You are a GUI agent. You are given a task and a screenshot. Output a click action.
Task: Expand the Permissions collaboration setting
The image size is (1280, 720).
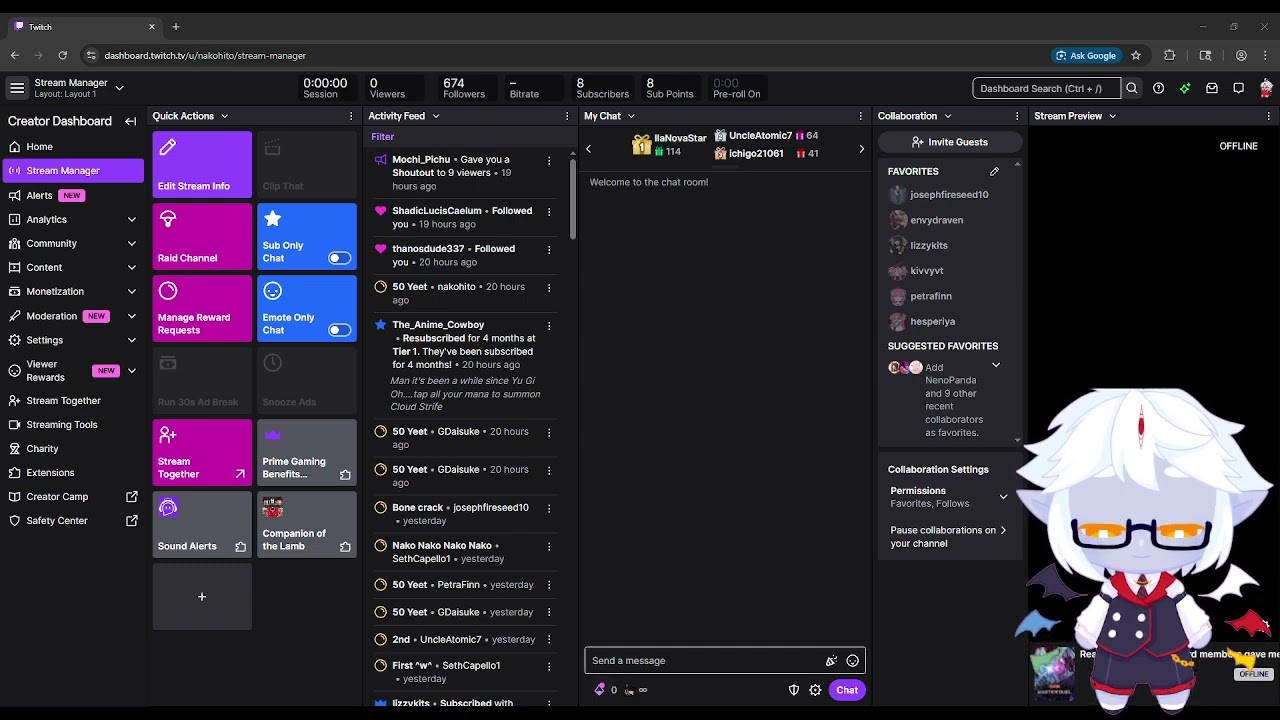point(1003,497)
